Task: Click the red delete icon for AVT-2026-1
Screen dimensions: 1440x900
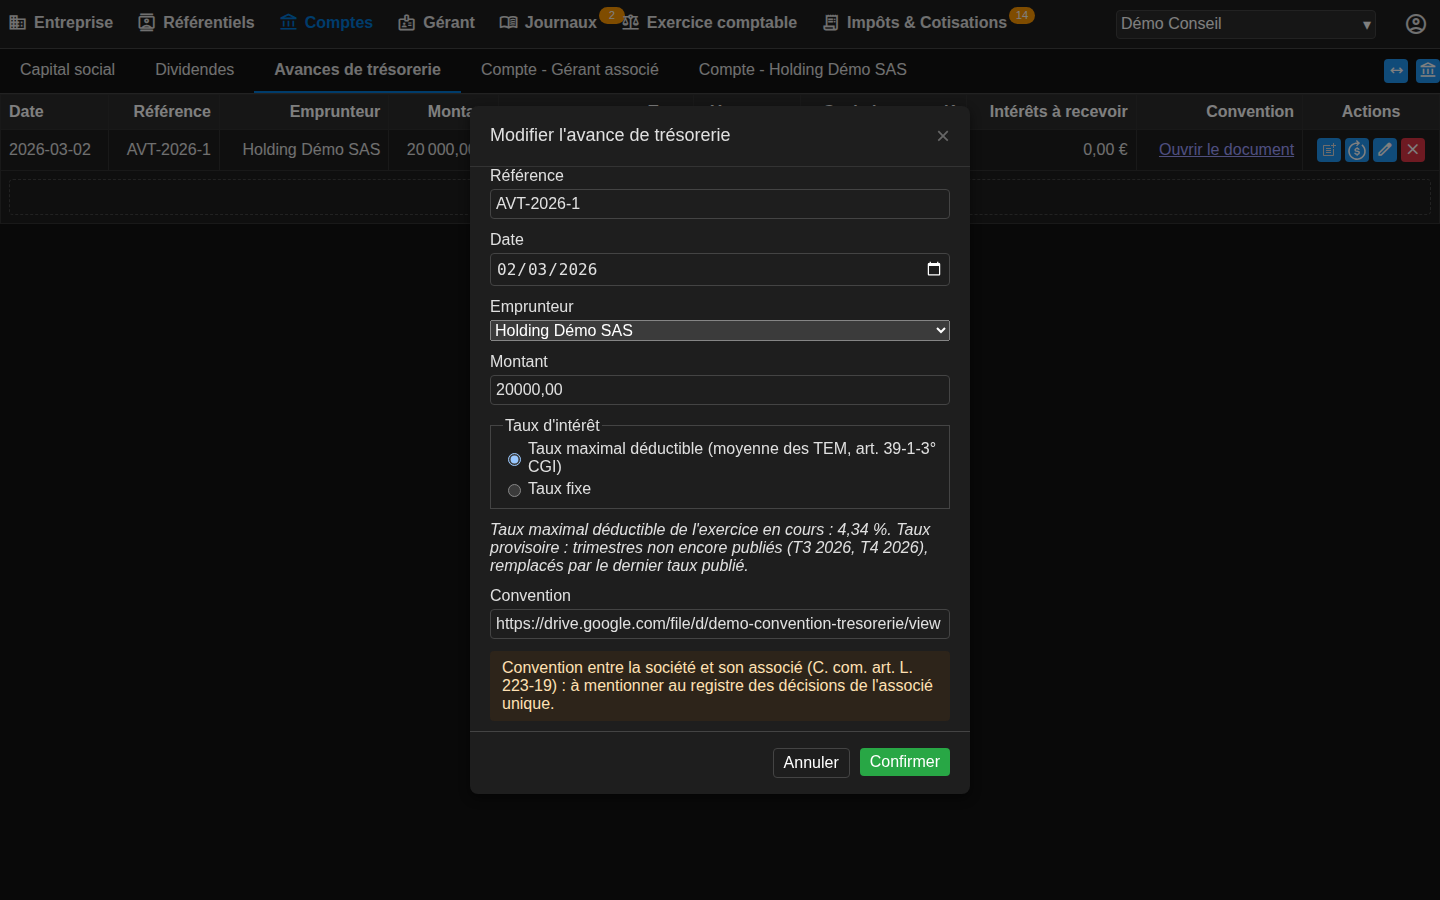Action: [1413, 150]
